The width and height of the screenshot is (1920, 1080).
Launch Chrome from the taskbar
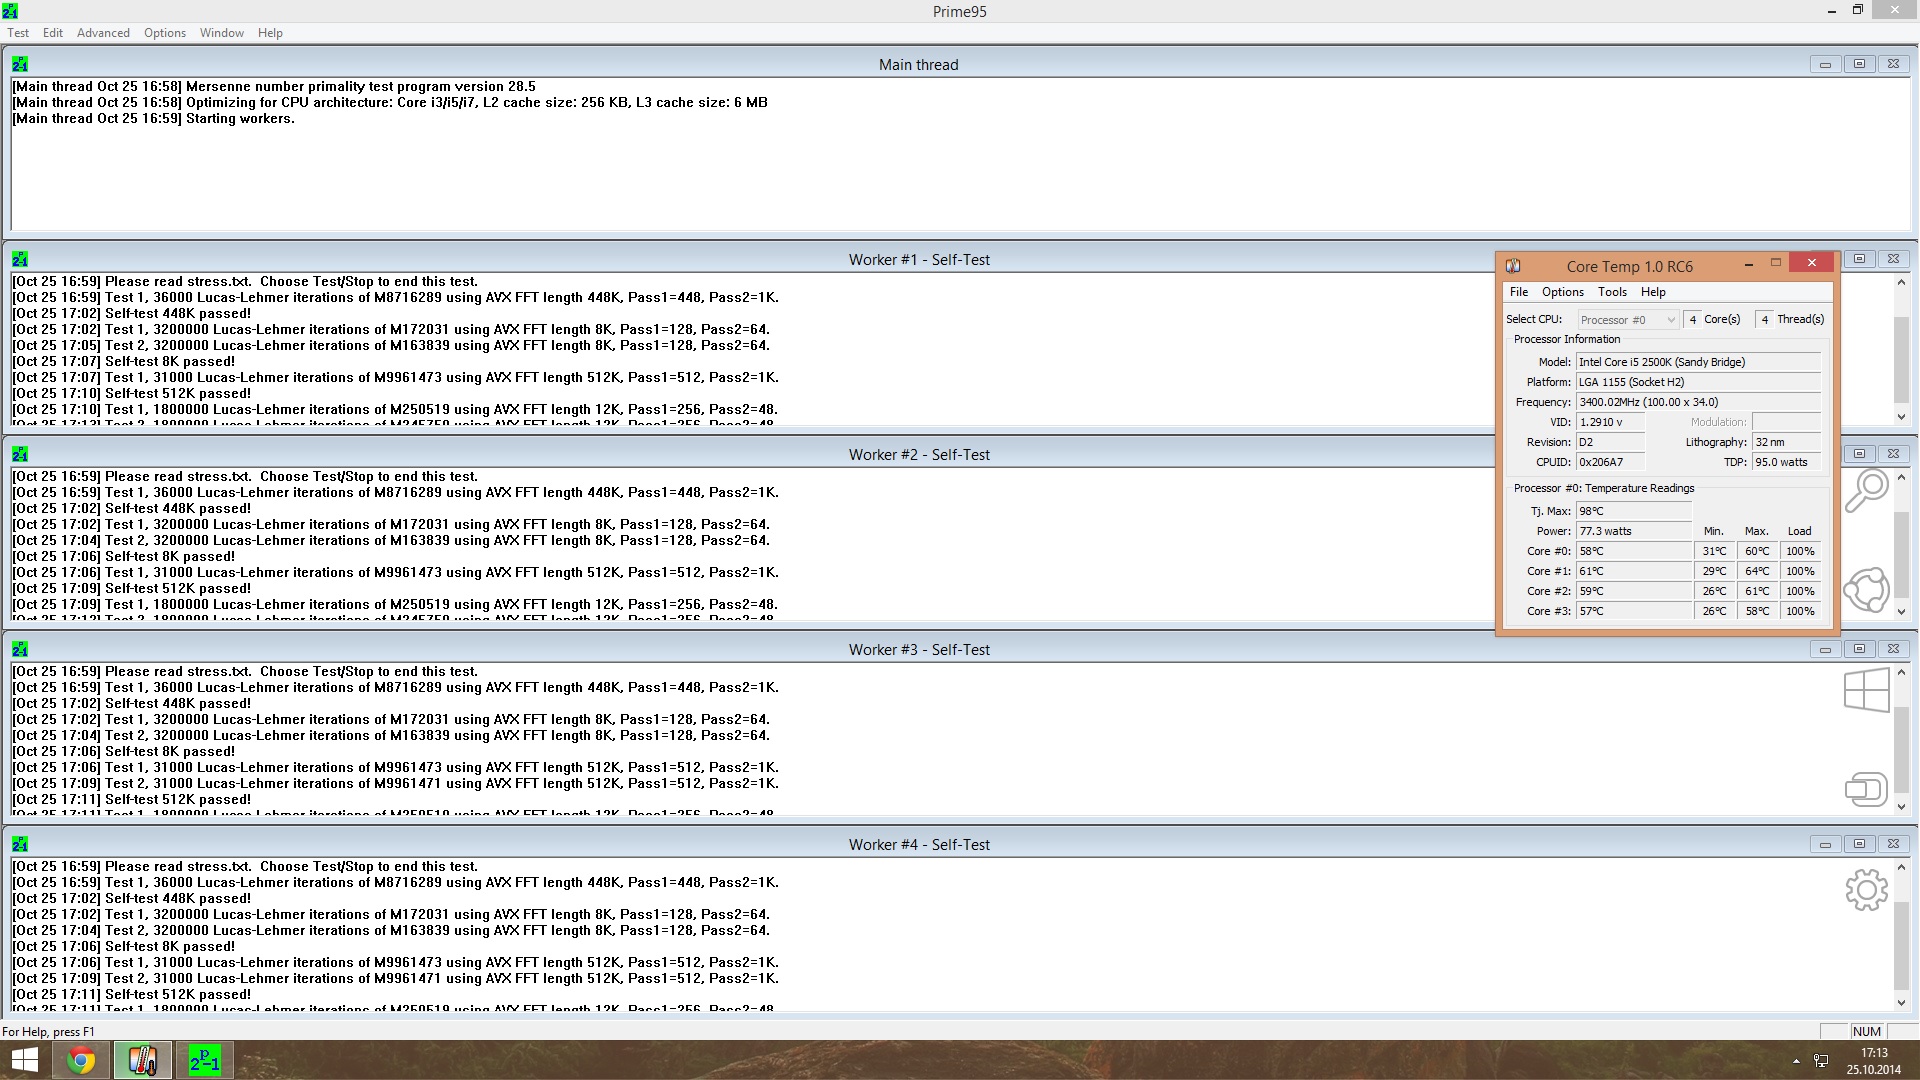(81, 1060)
